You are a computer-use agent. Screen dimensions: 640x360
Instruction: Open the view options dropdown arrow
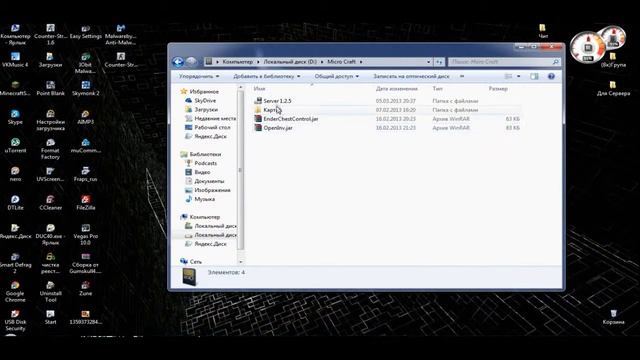518,76
